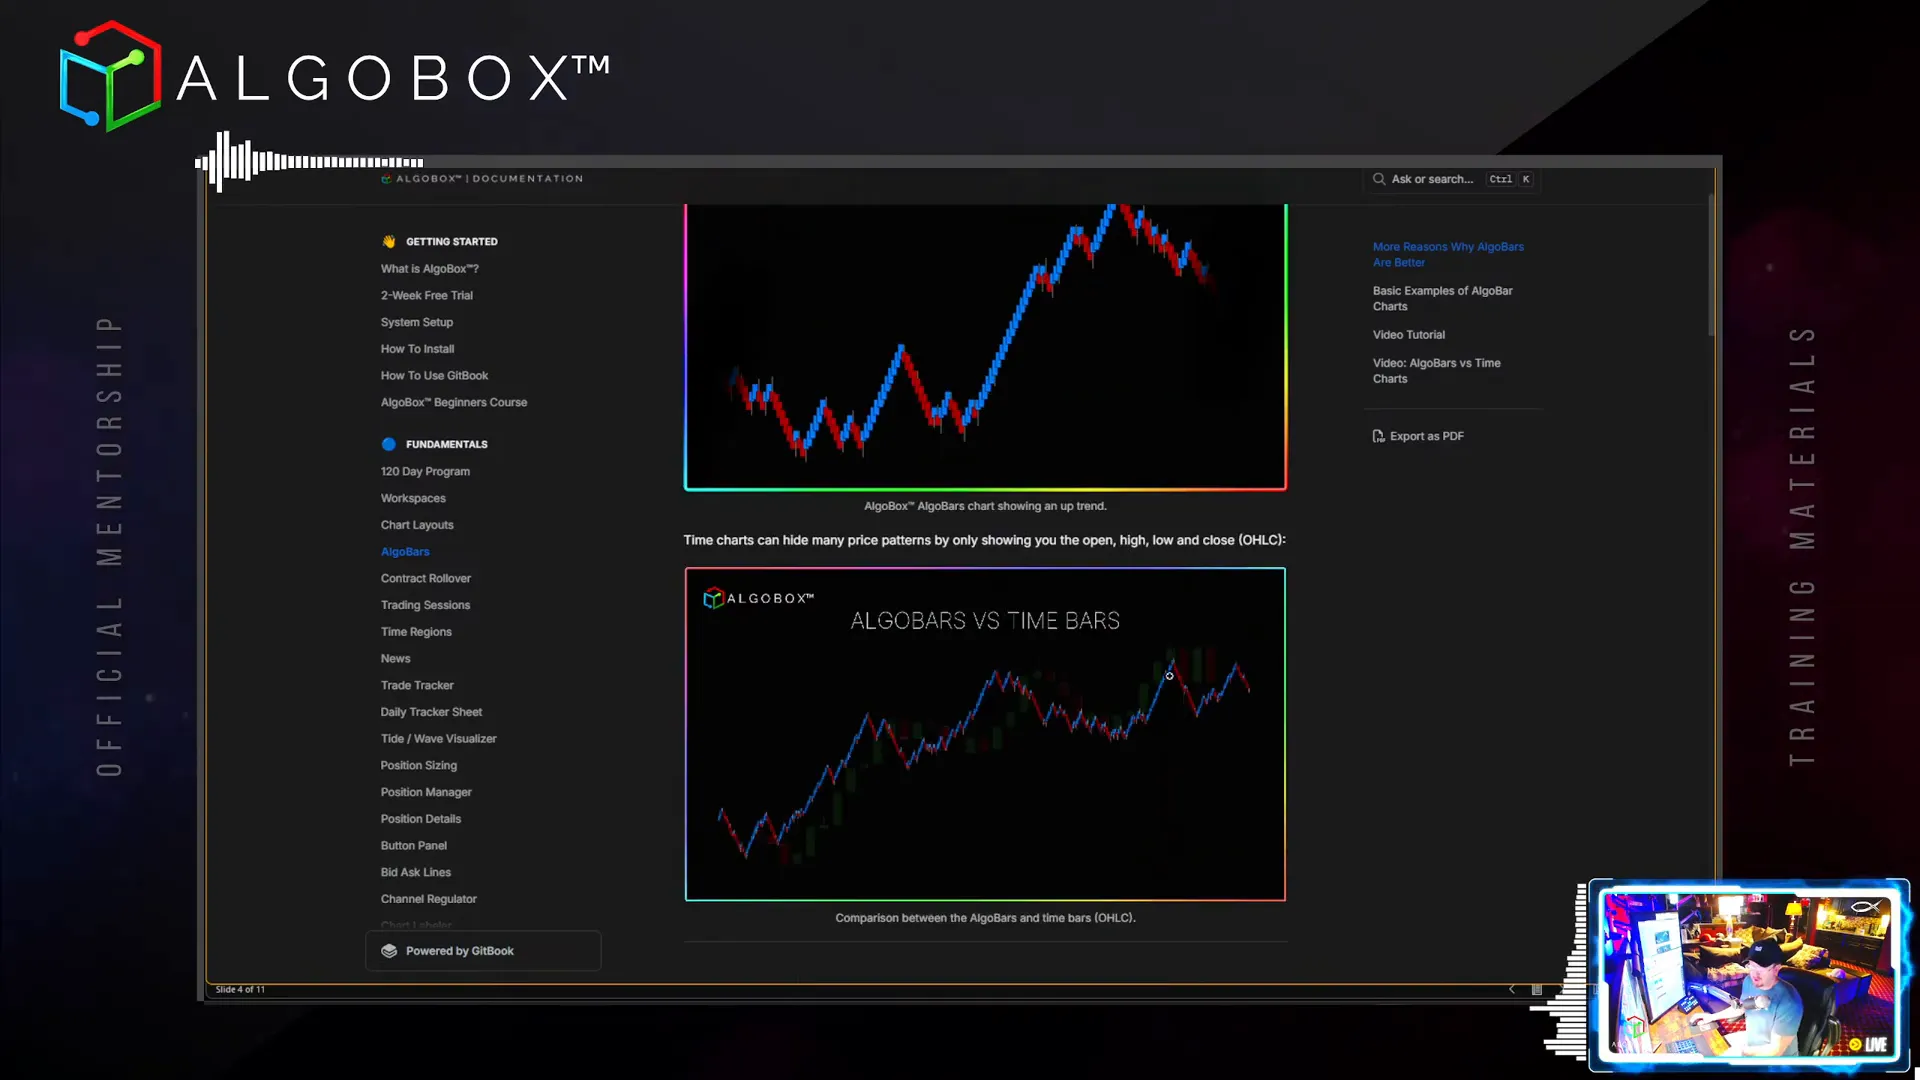Viewport: 1920px width, 1080px height.
Task: Open the Tide / Wave Visualizer page
Action: [x=438, y=739]
